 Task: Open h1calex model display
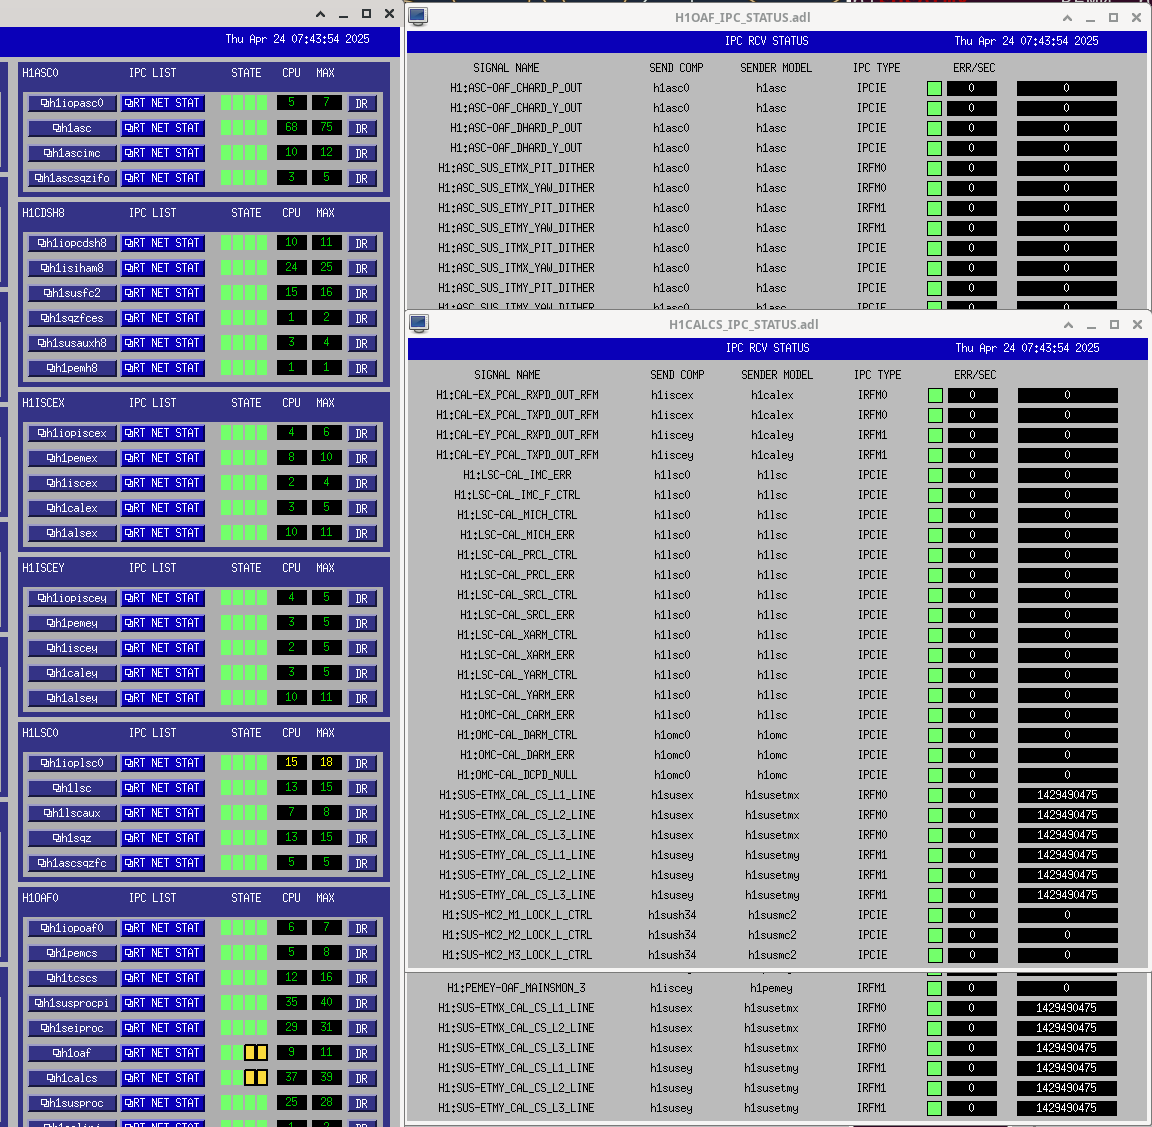coord(72,508)
